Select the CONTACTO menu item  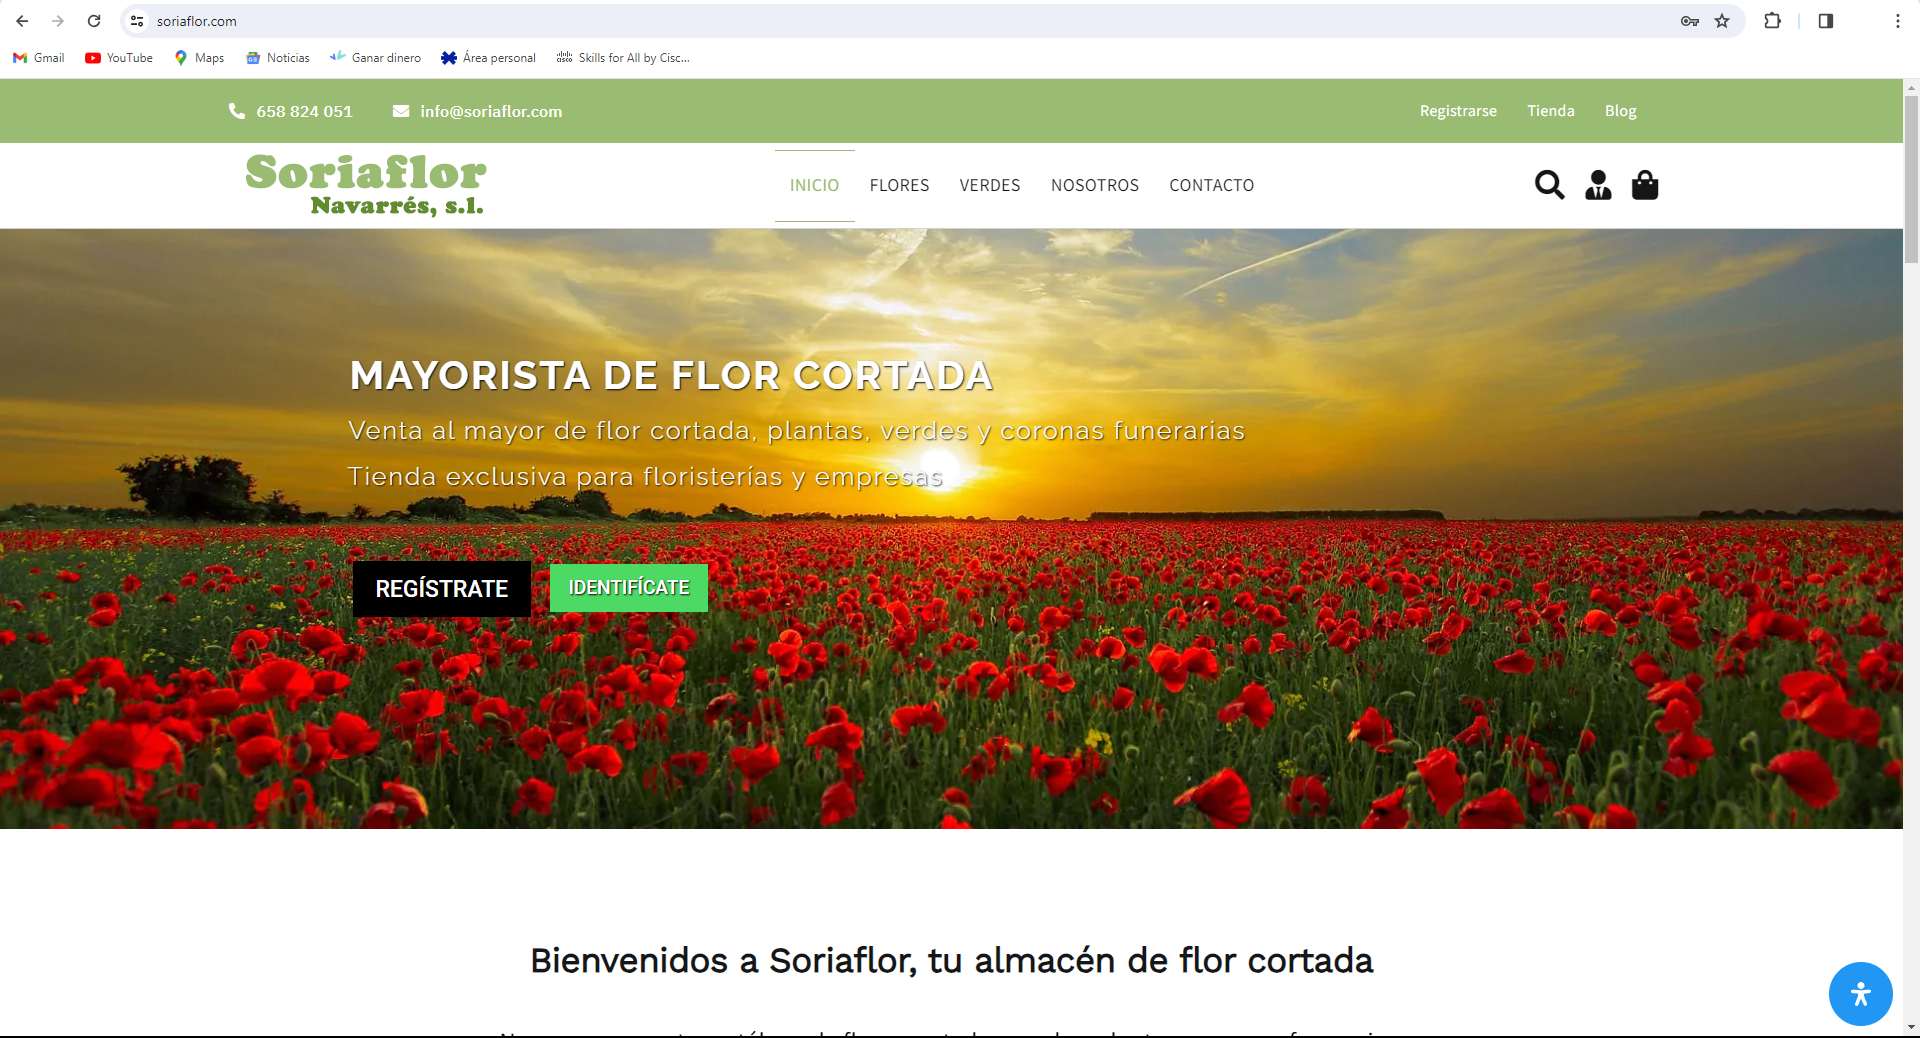[x=1211, y=185]
